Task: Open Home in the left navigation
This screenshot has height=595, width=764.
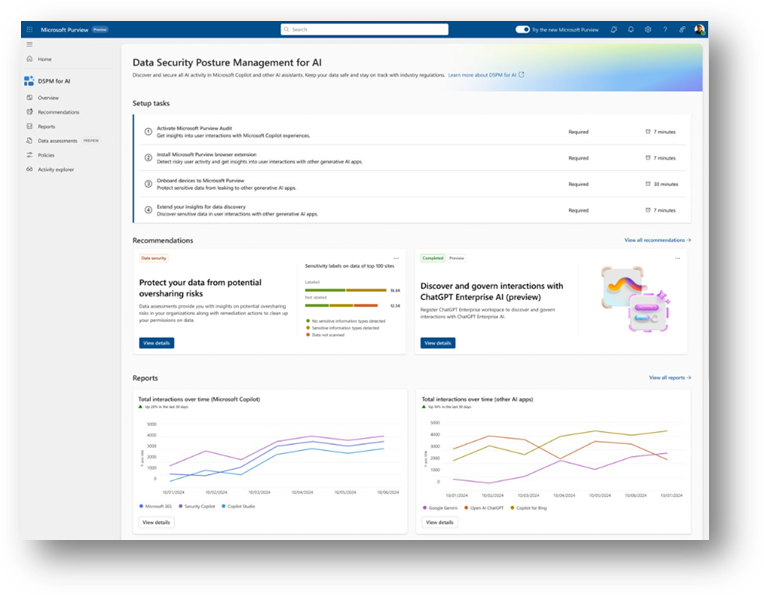Action: pos(45,59)
